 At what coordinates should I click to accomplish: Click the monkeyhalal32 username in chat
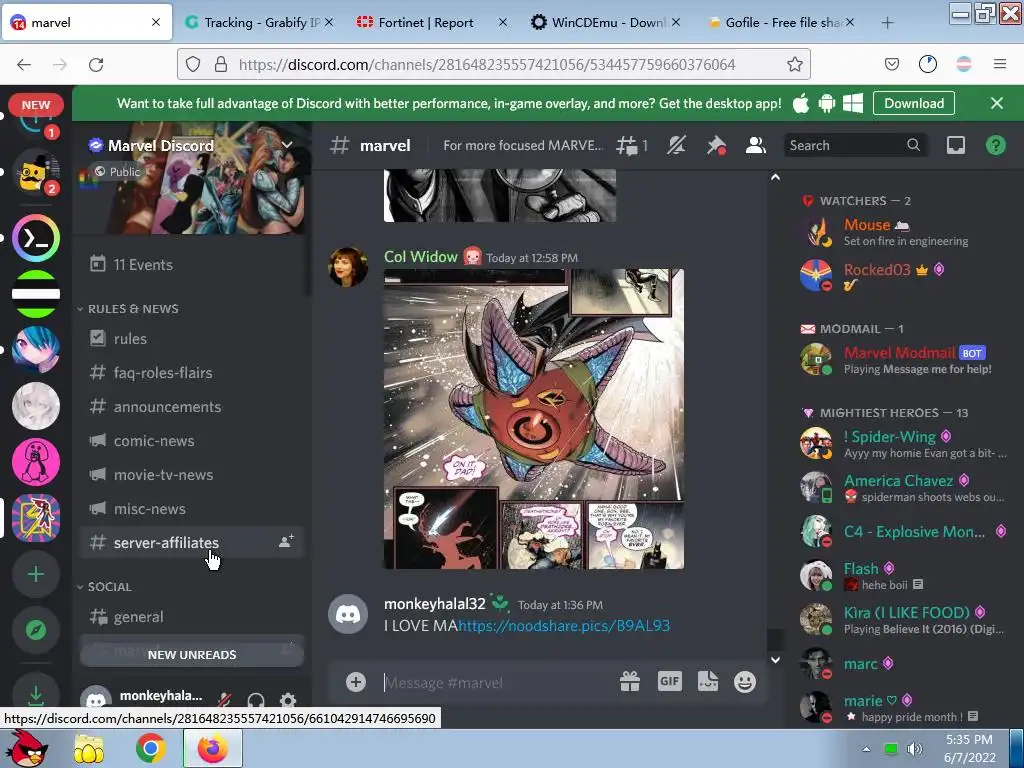click(435, 604)
